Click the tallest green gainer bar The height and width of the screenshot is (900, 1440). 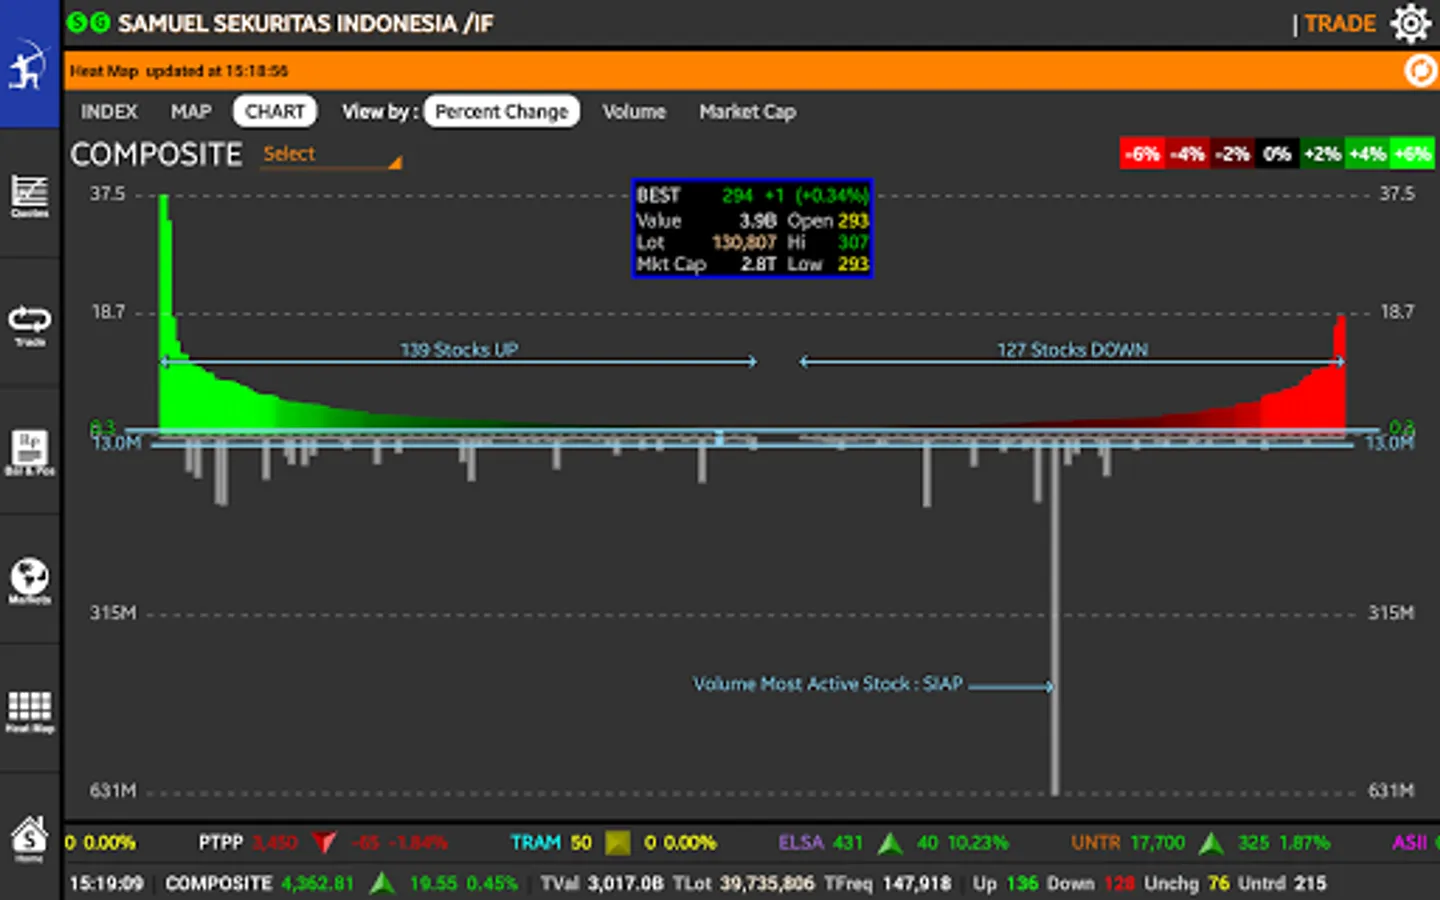(164, 312)
